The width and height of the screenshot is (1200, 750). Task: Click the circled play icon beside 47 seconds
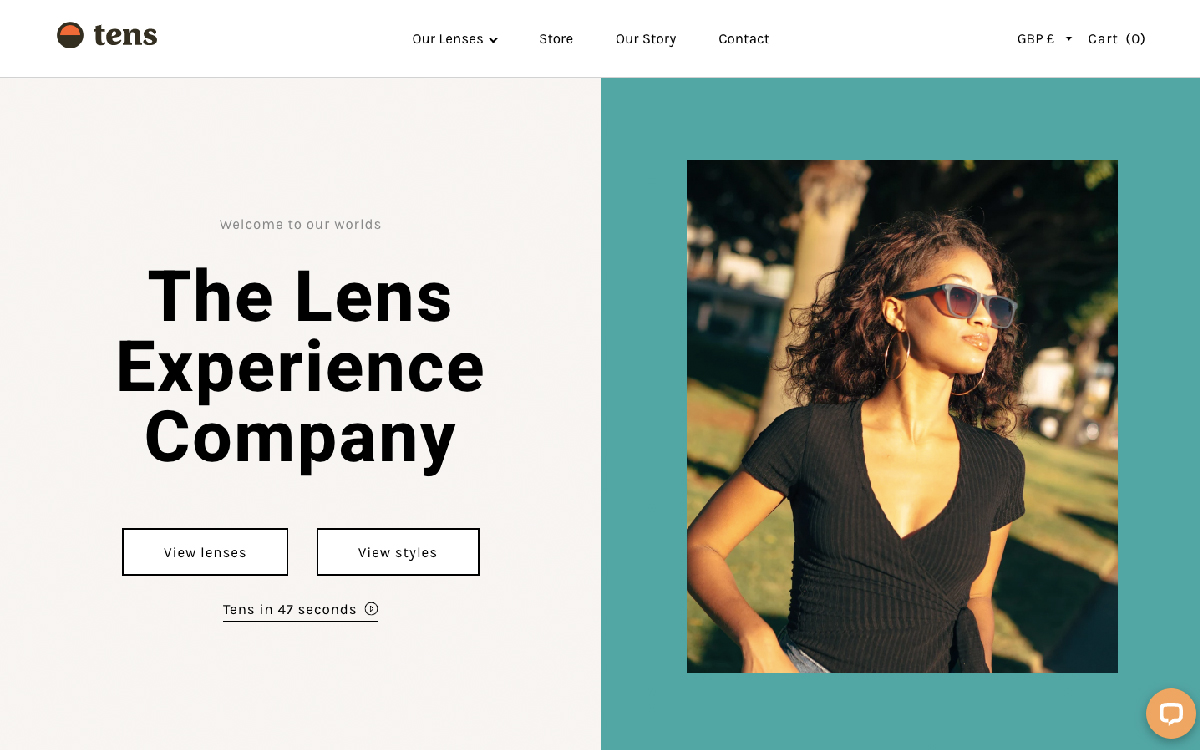(x=371, y=609)
